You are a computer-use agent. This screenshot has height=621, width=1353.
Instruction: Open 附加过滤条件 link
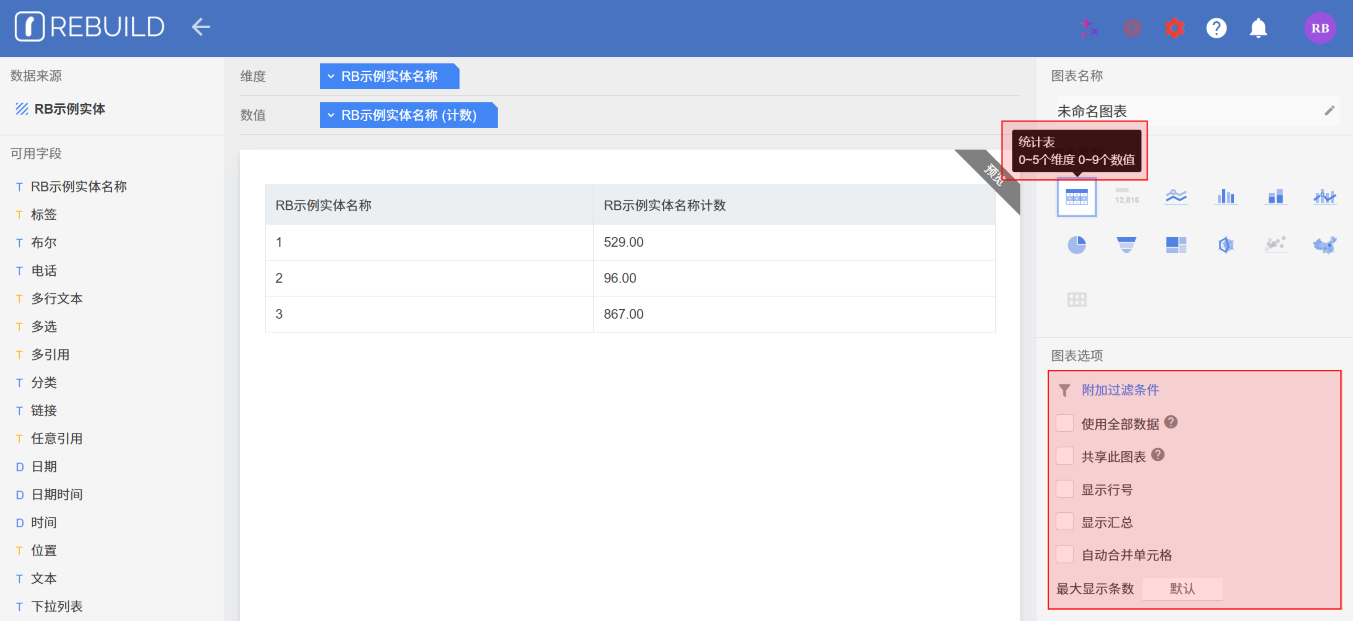1120,391
